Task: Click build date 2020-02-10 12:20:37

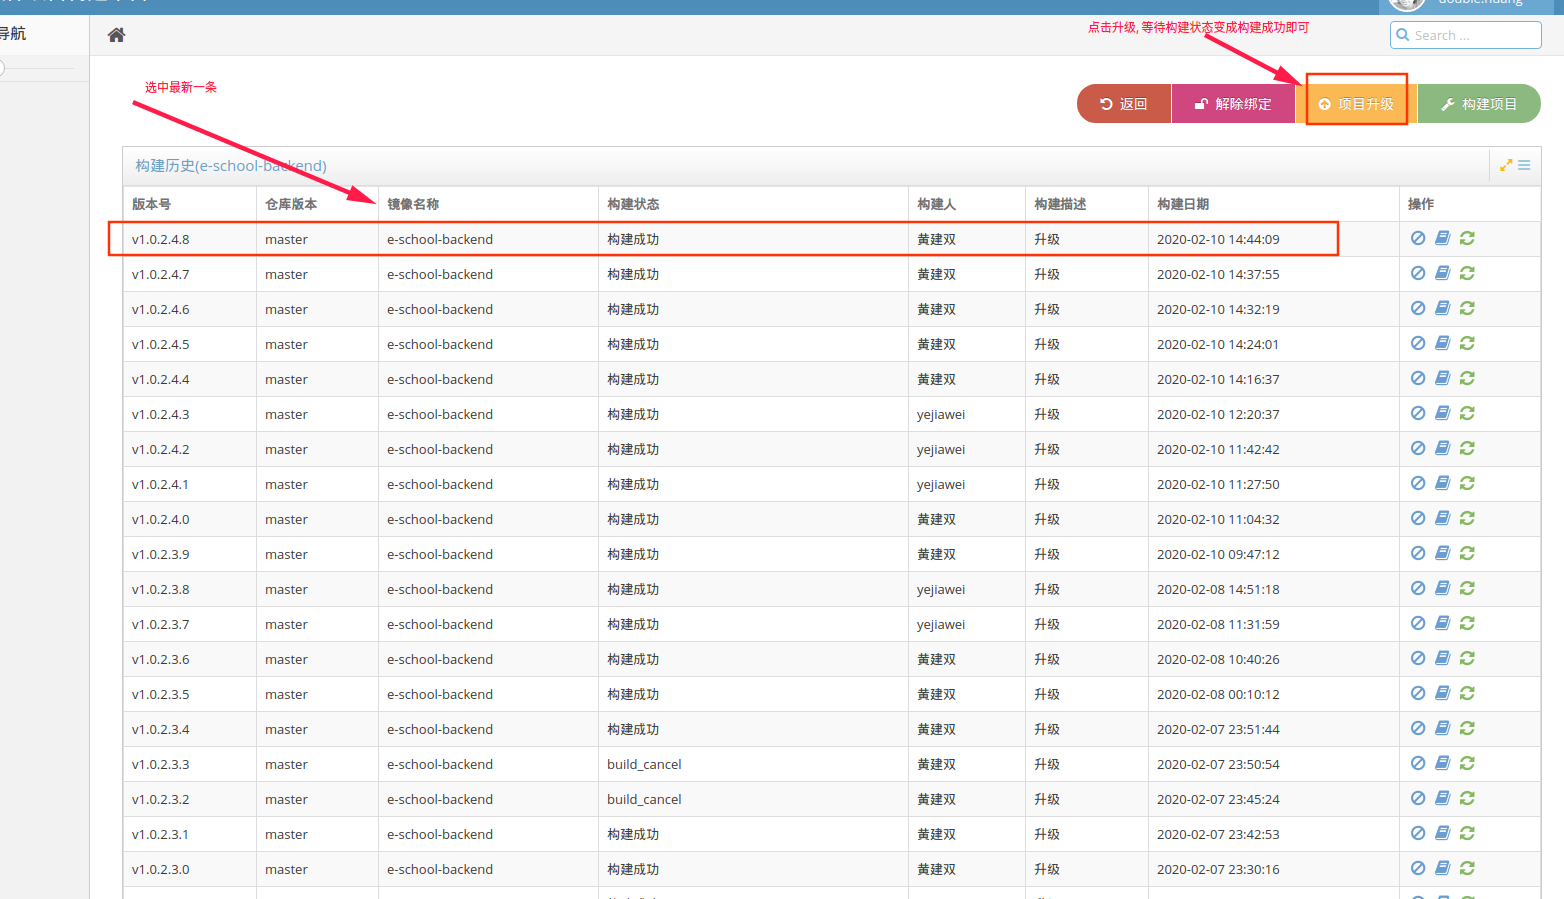Action: tap(1218, 414)
